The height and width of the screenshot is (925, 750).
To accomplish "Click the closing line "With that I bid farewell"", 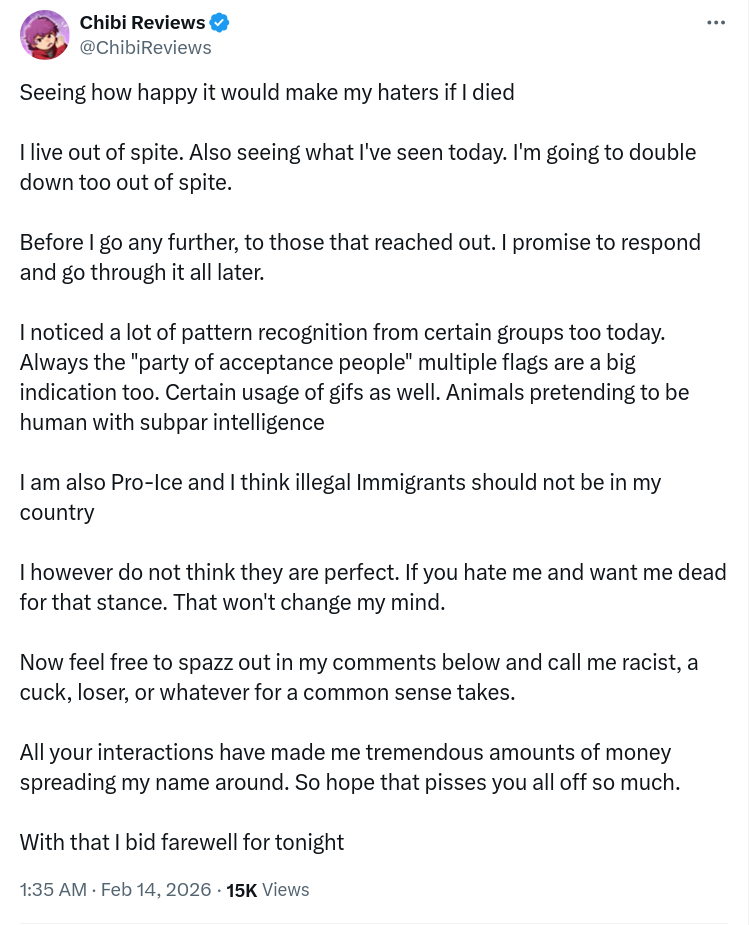I will tap(182, 841).
